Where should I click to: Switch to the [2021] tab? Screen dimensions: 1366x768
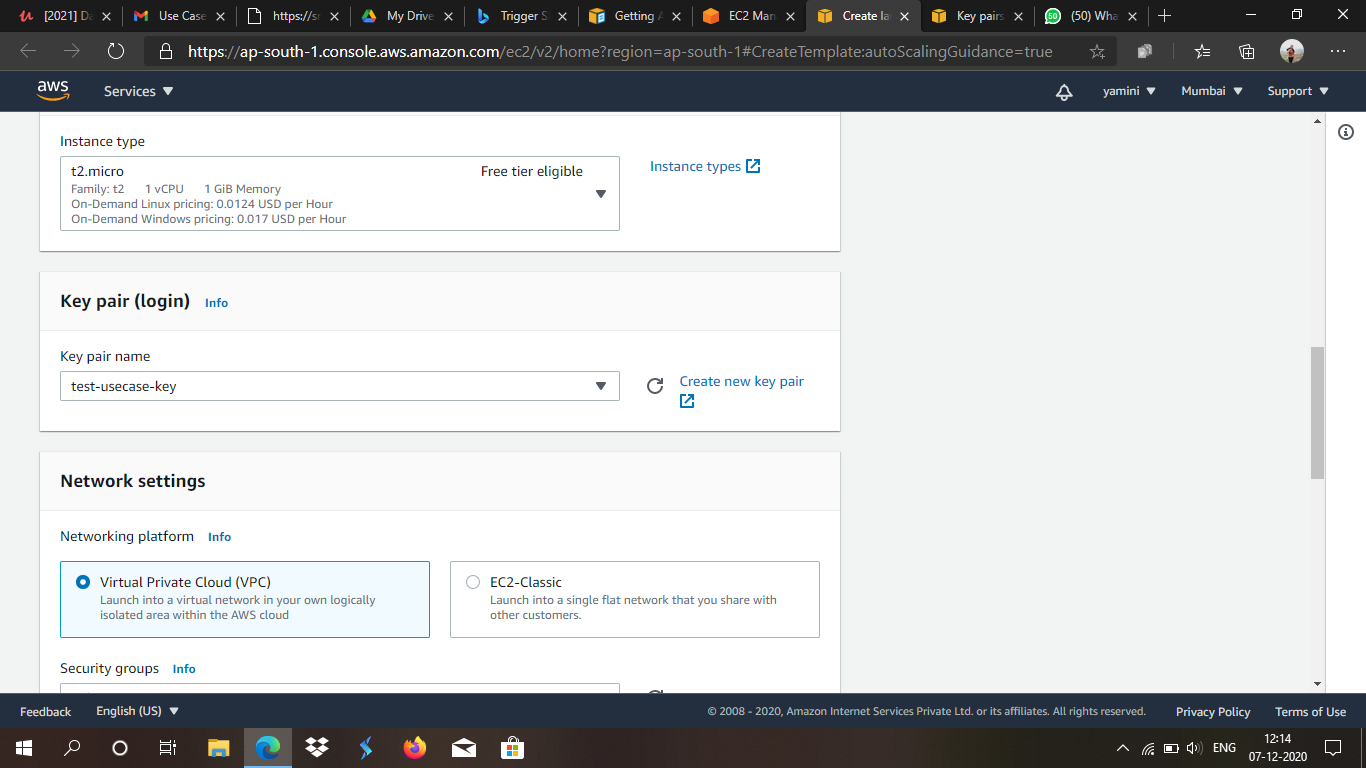(65, 16)
